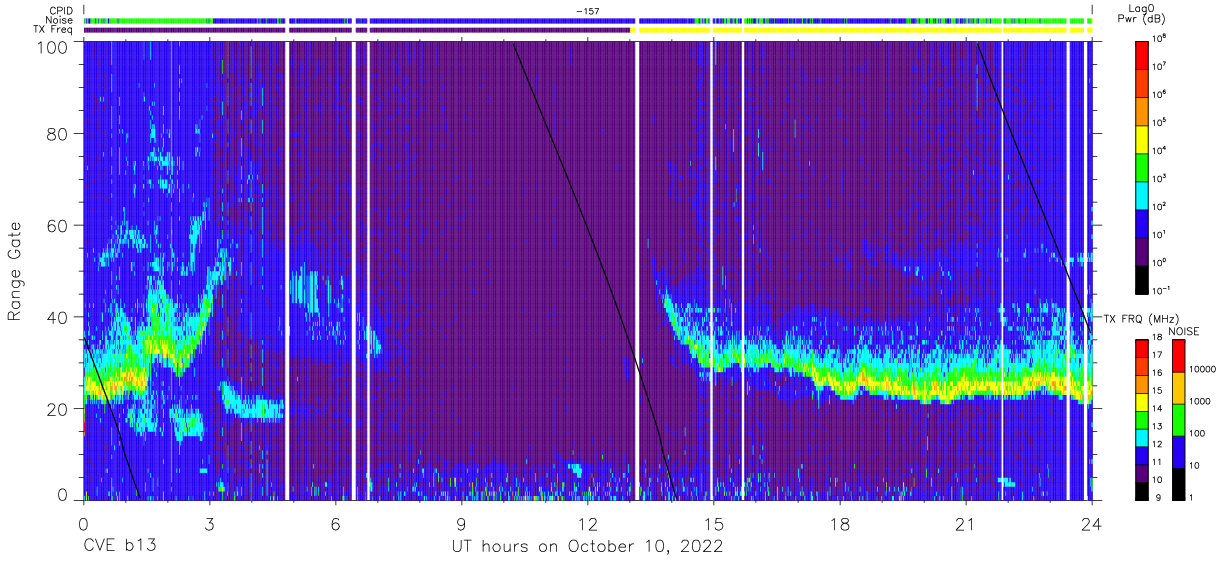Click the '9' tick on UT hours axis
Image resolution: width=1228 pixels, height=567 pixels.
click(462, 523)
